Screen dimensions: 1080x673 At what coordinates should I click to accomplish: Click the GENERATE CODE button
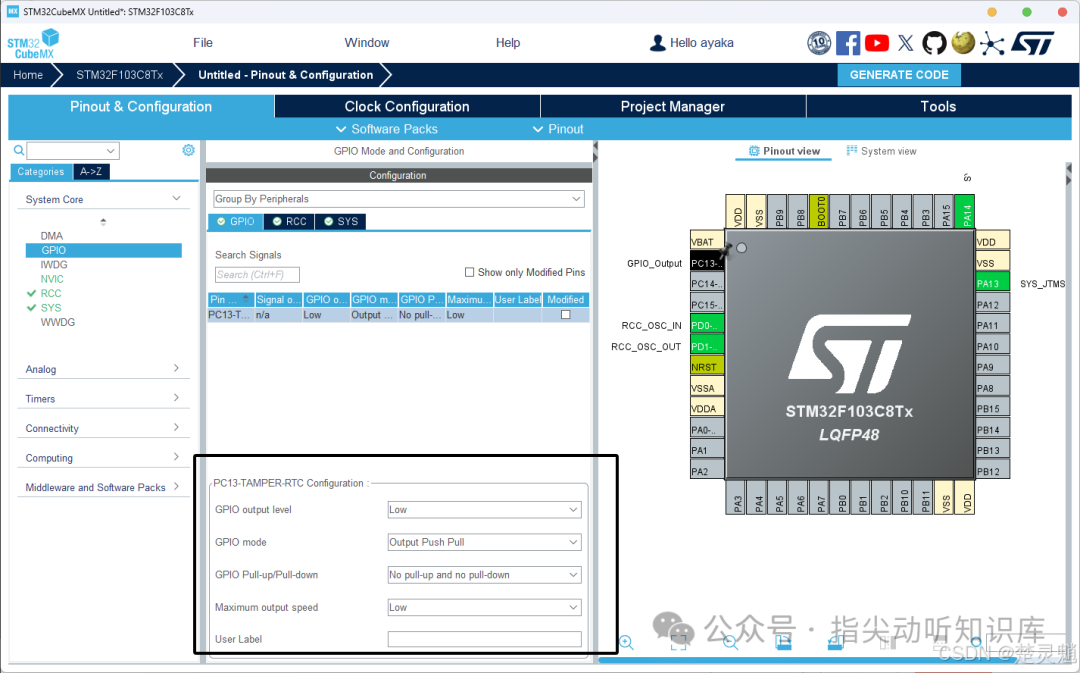click(899, 75)
